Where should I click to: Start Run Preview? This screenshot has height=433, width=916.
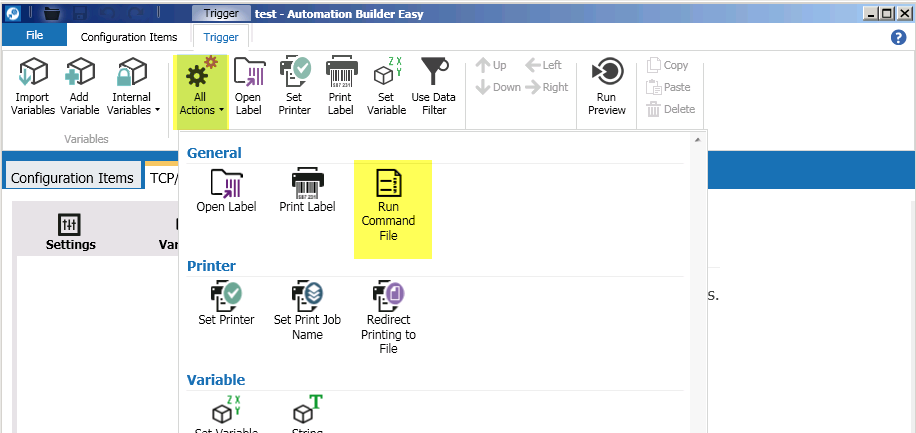pyautogui.click(x=606, y=87)
